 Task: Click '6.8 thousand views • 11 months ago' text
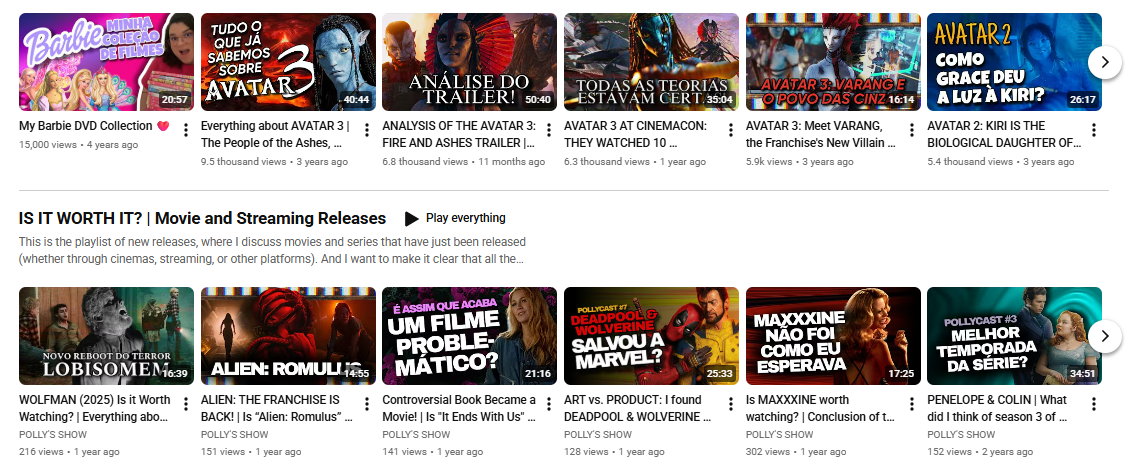pos(464,162)
